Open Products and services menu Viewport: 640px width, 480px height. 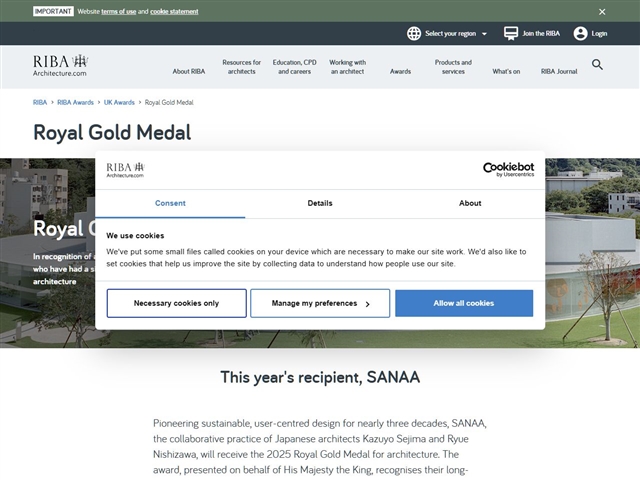[453, 67]
